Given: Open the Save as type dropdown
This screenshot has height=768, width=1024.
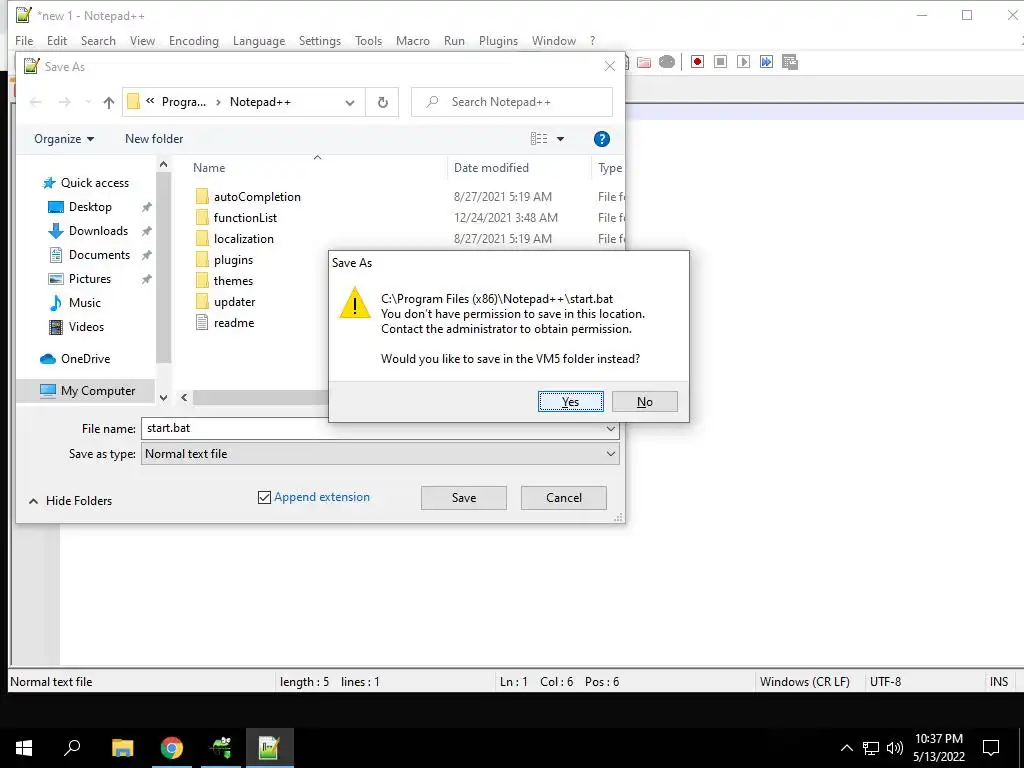Looking at the screenshot, I should tap(379, 454).
